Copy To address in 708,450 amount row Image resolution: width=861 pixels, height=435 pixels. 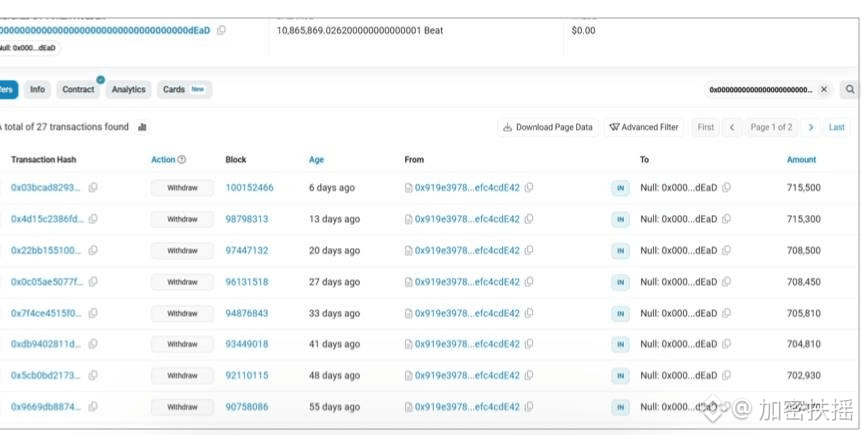[726, 282]
